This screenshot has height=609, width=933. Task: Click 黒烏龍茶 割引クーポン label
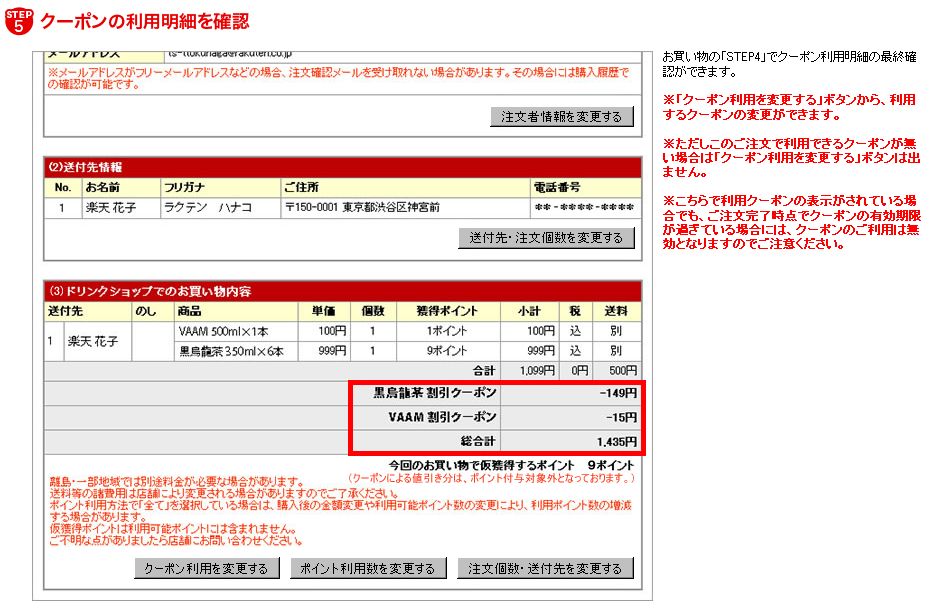(435, 393)
